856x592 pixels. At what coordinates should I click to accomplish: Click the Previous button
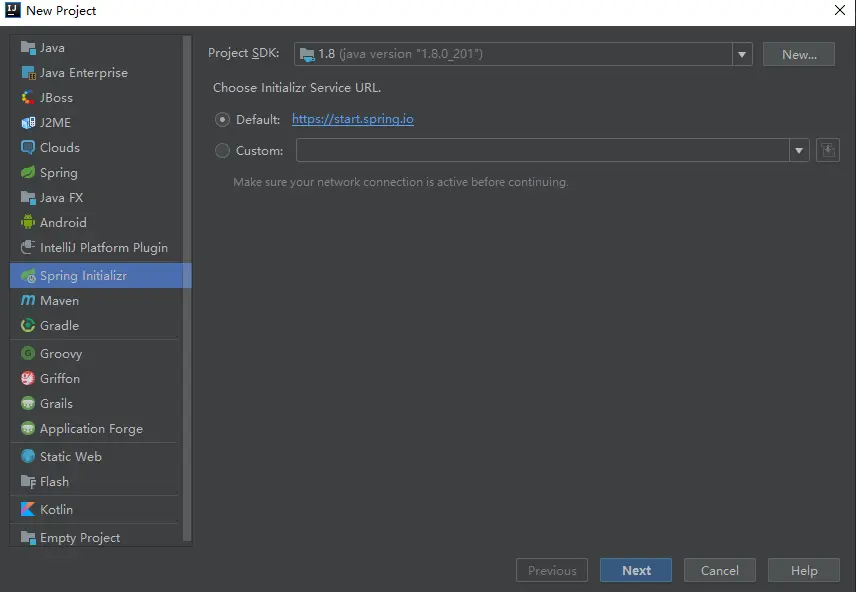[552, 570]
